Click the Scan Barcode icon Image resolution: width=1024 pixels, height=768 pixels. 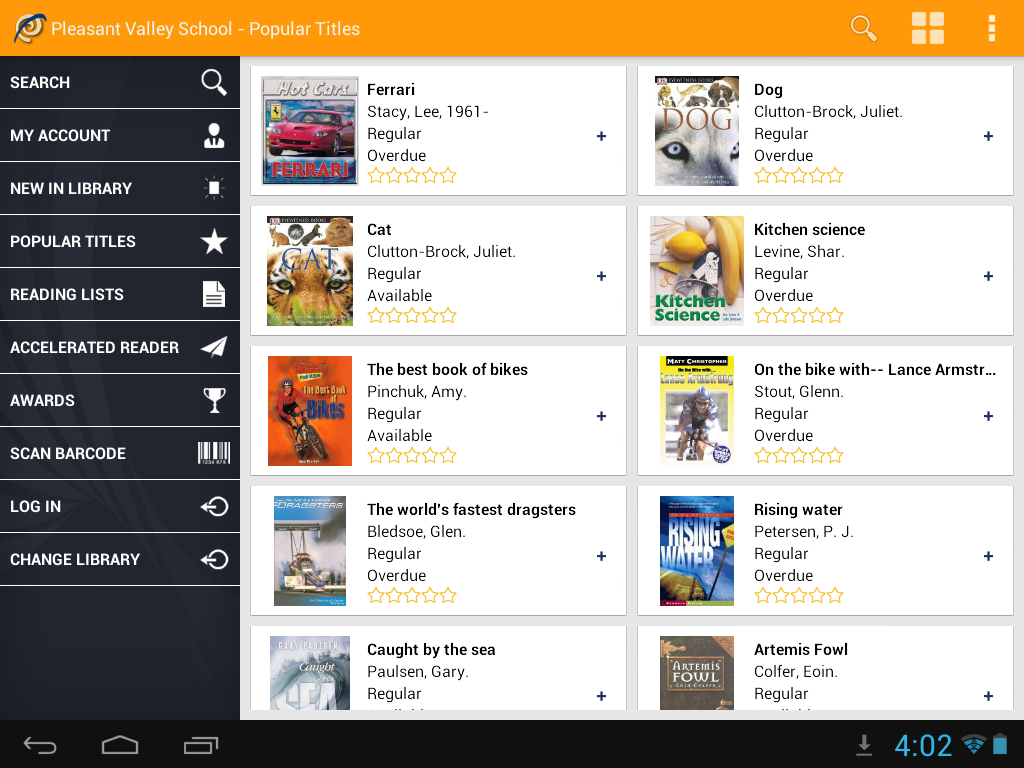pyautogui.click(x=214, y=453)
